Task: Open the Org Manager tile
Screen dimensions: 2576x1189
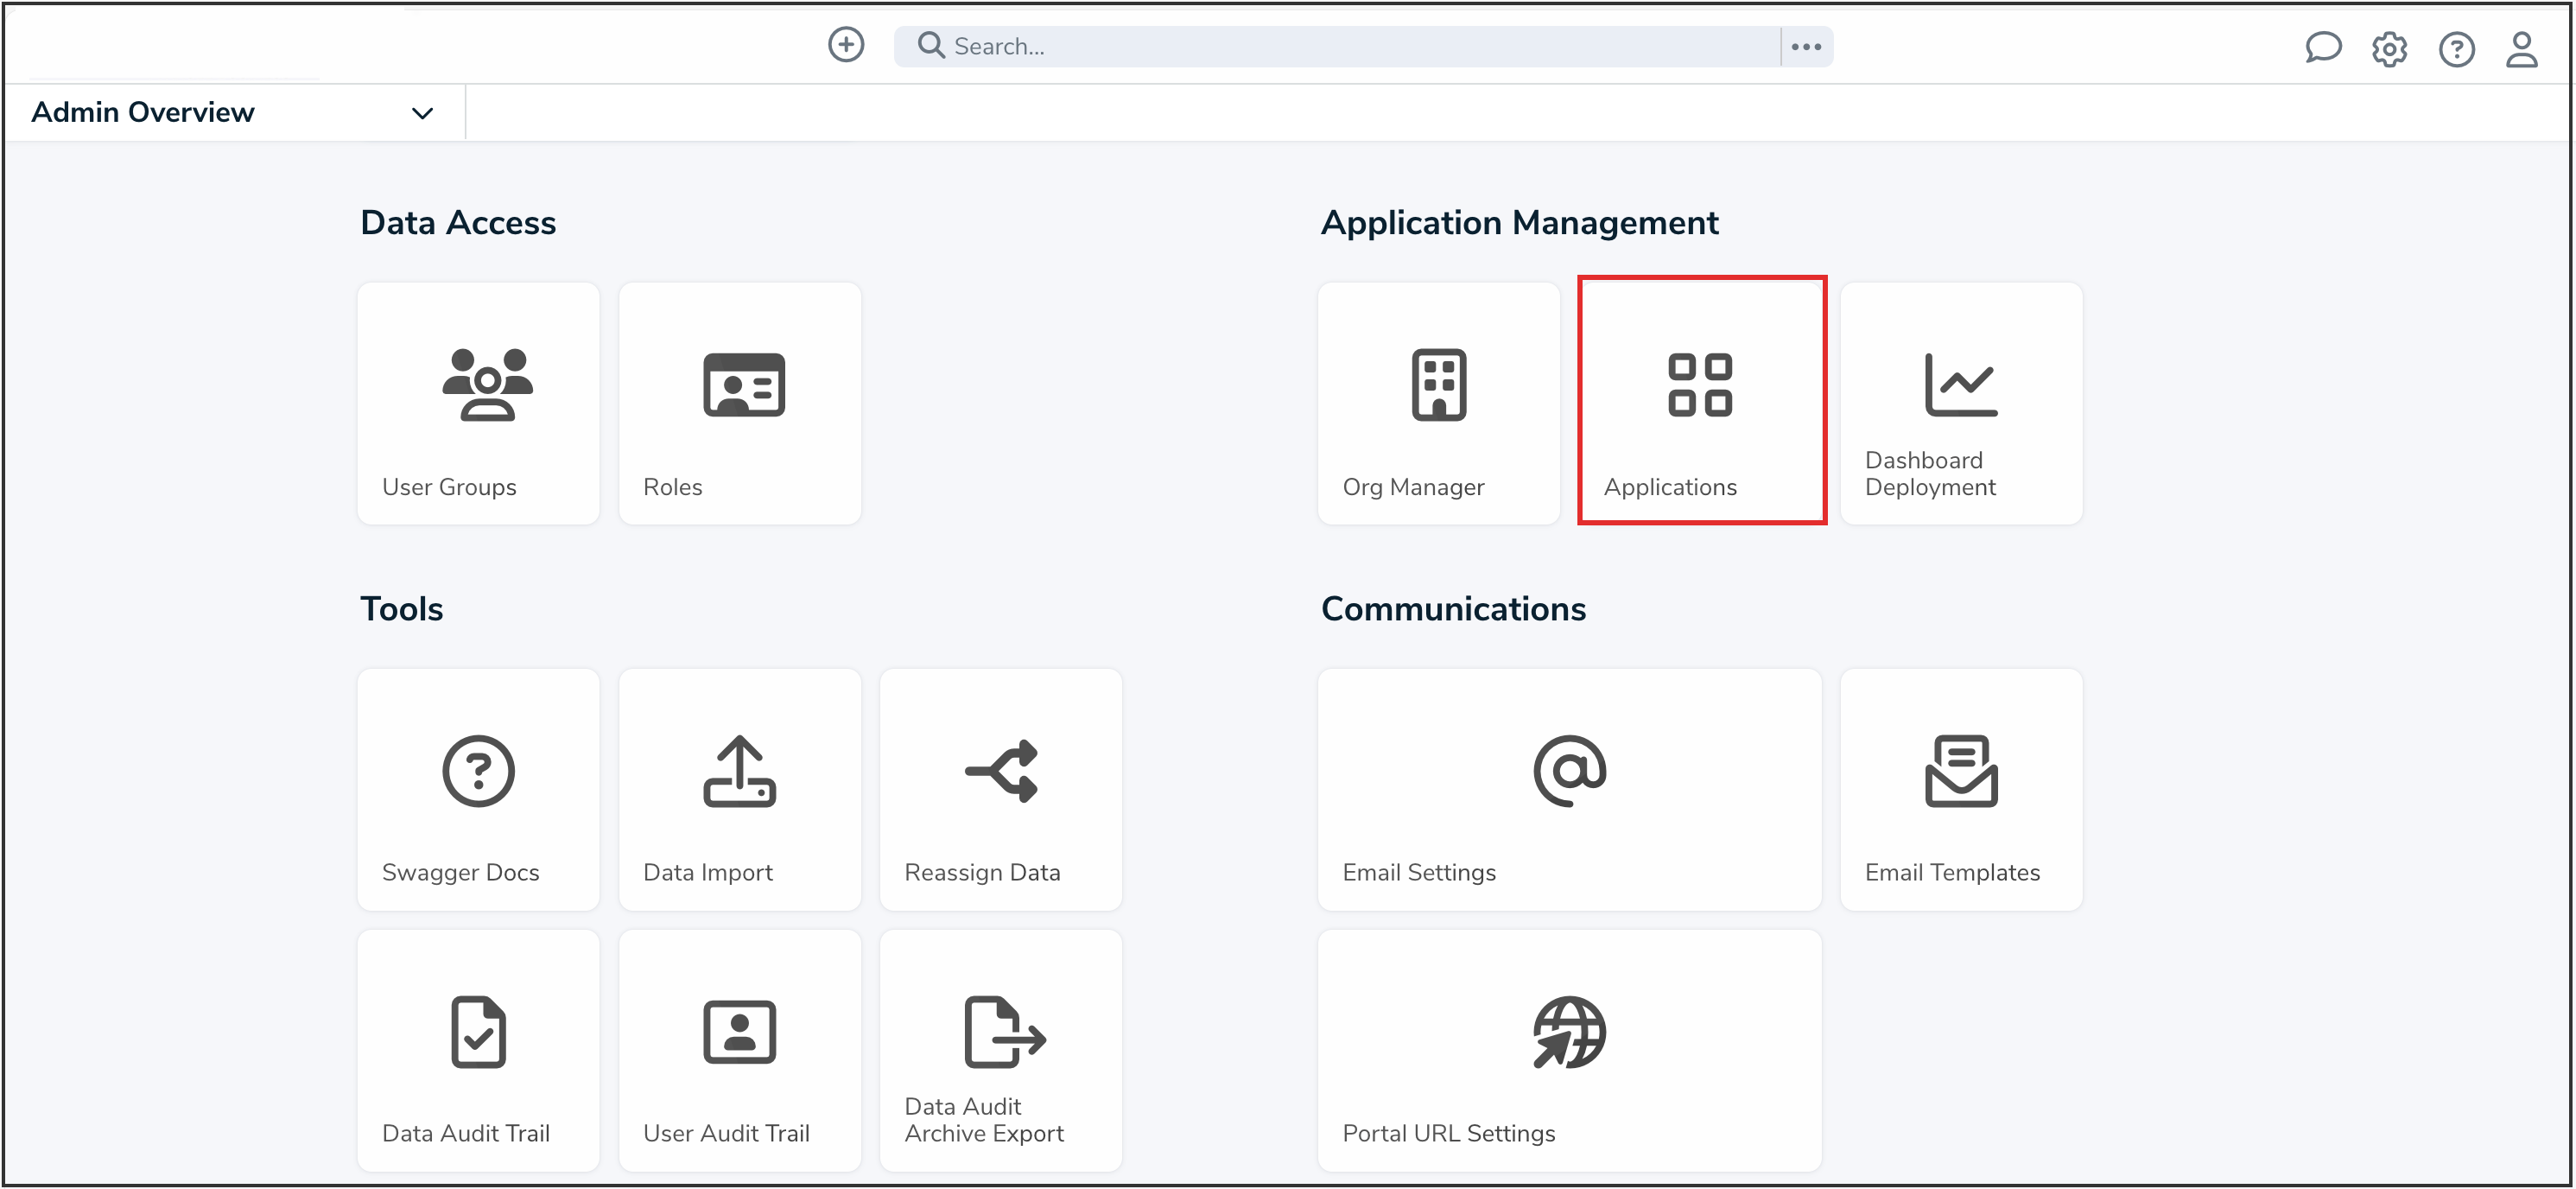Action: 1438,403
